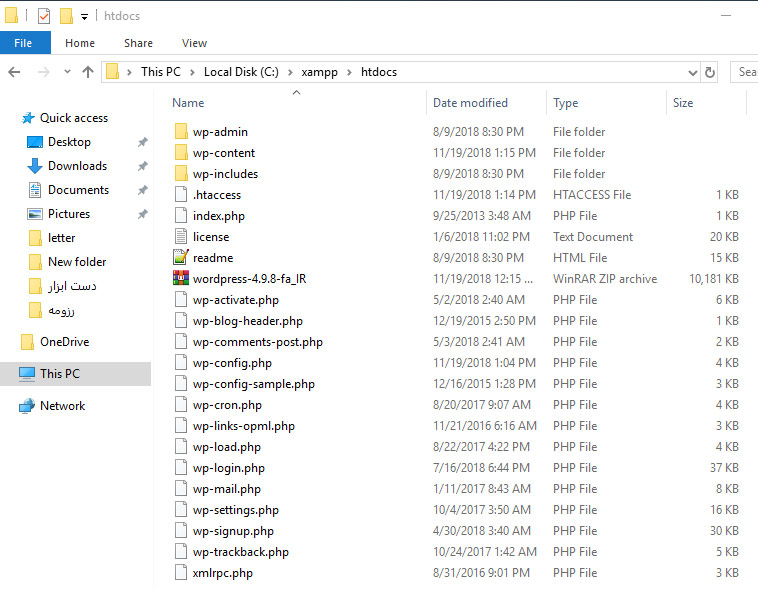This screenshot has width=758, height=590.
Task: Sort by Date modified column header
Action: point(470,103)
